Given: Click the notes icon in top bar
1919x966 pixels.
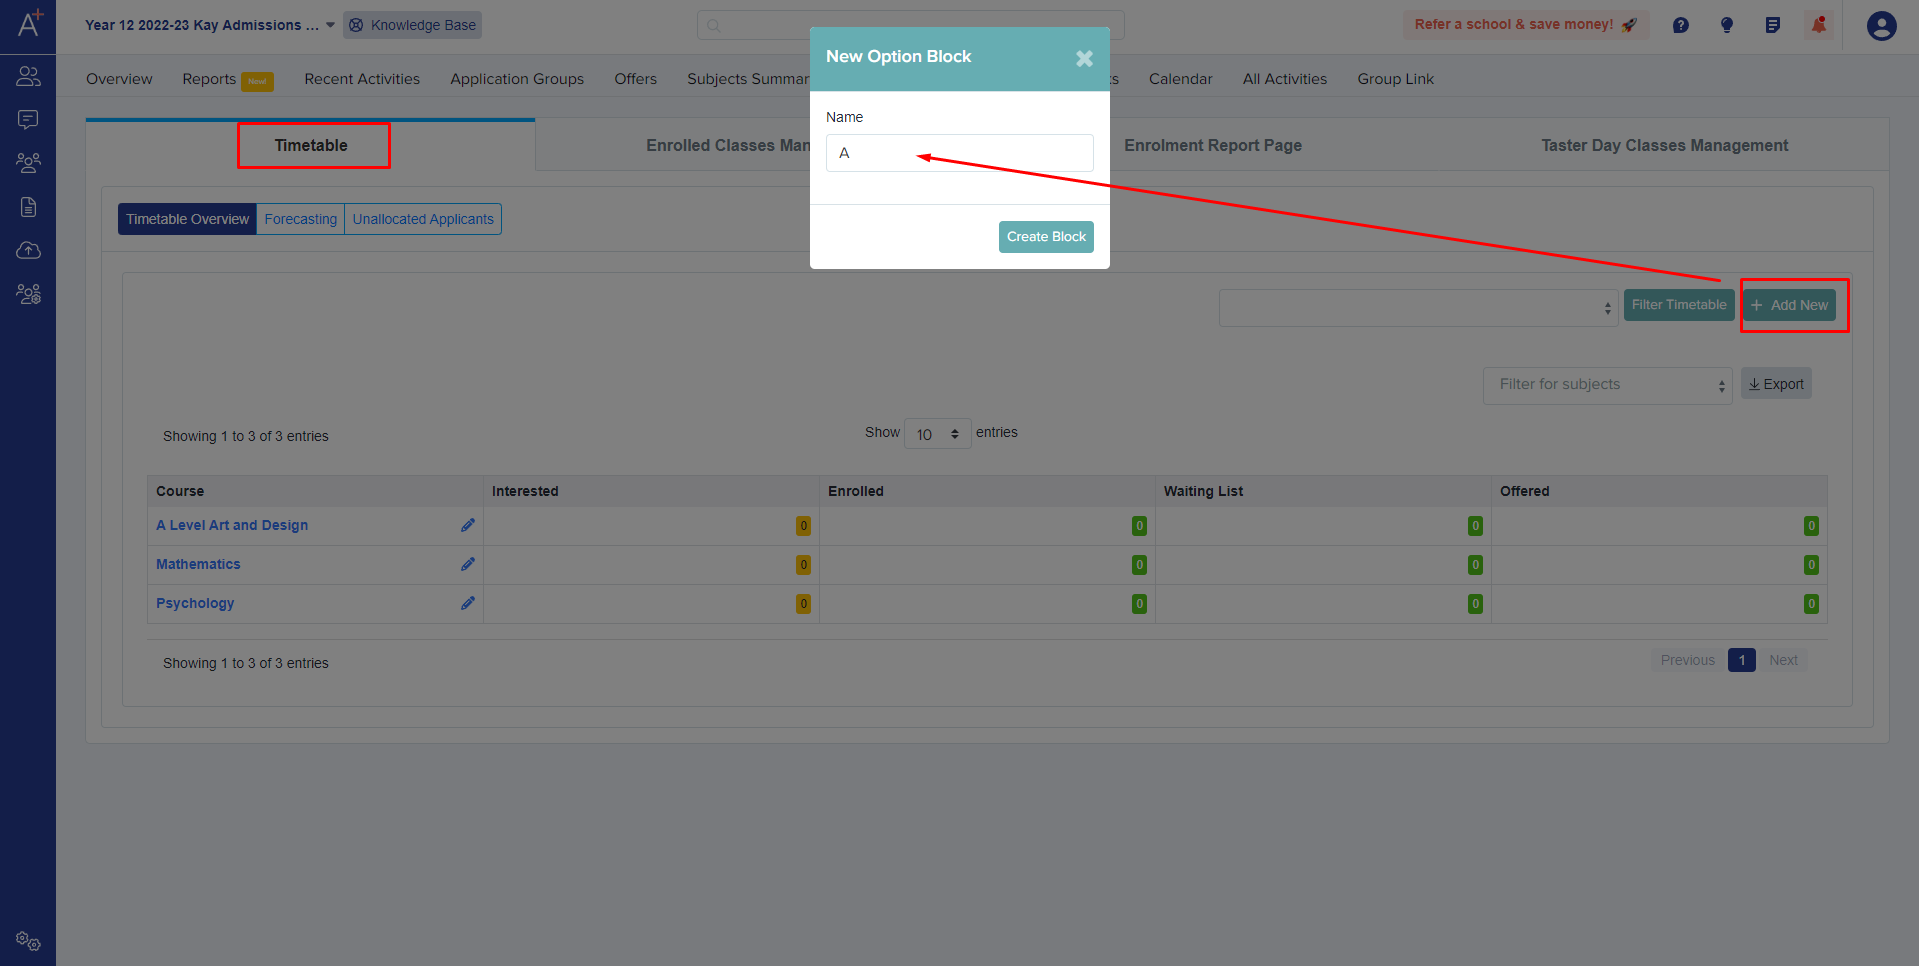Looking at the screenshot, I should point(1773,25).
